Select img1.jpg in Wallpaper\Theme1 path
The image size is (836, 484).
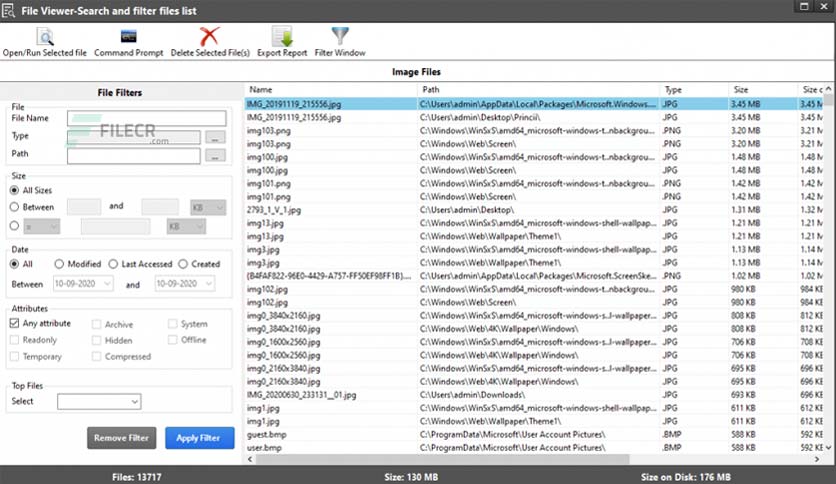tap(534, 421)
